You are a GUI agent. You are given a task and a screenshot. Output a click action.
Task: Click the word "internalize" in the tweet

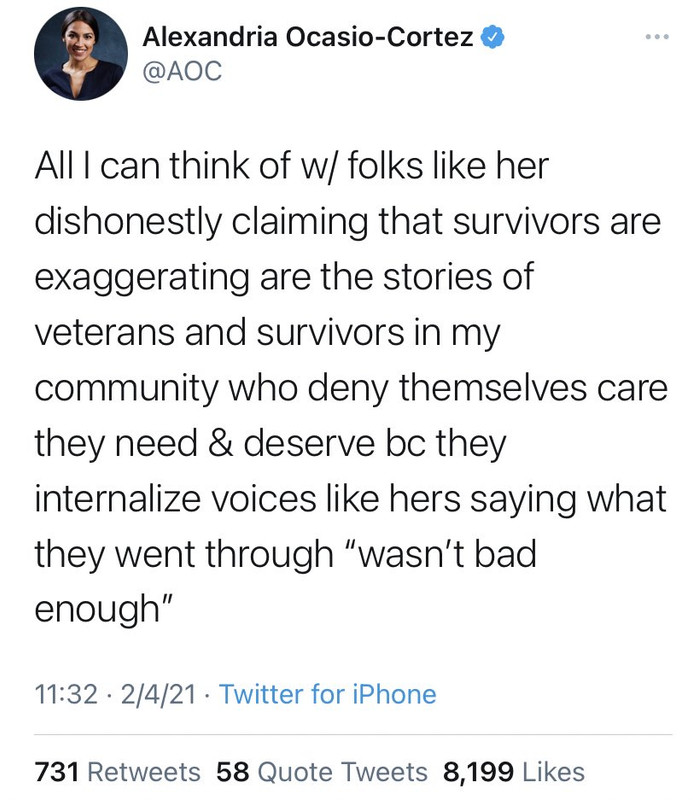(x=117, y=499)
